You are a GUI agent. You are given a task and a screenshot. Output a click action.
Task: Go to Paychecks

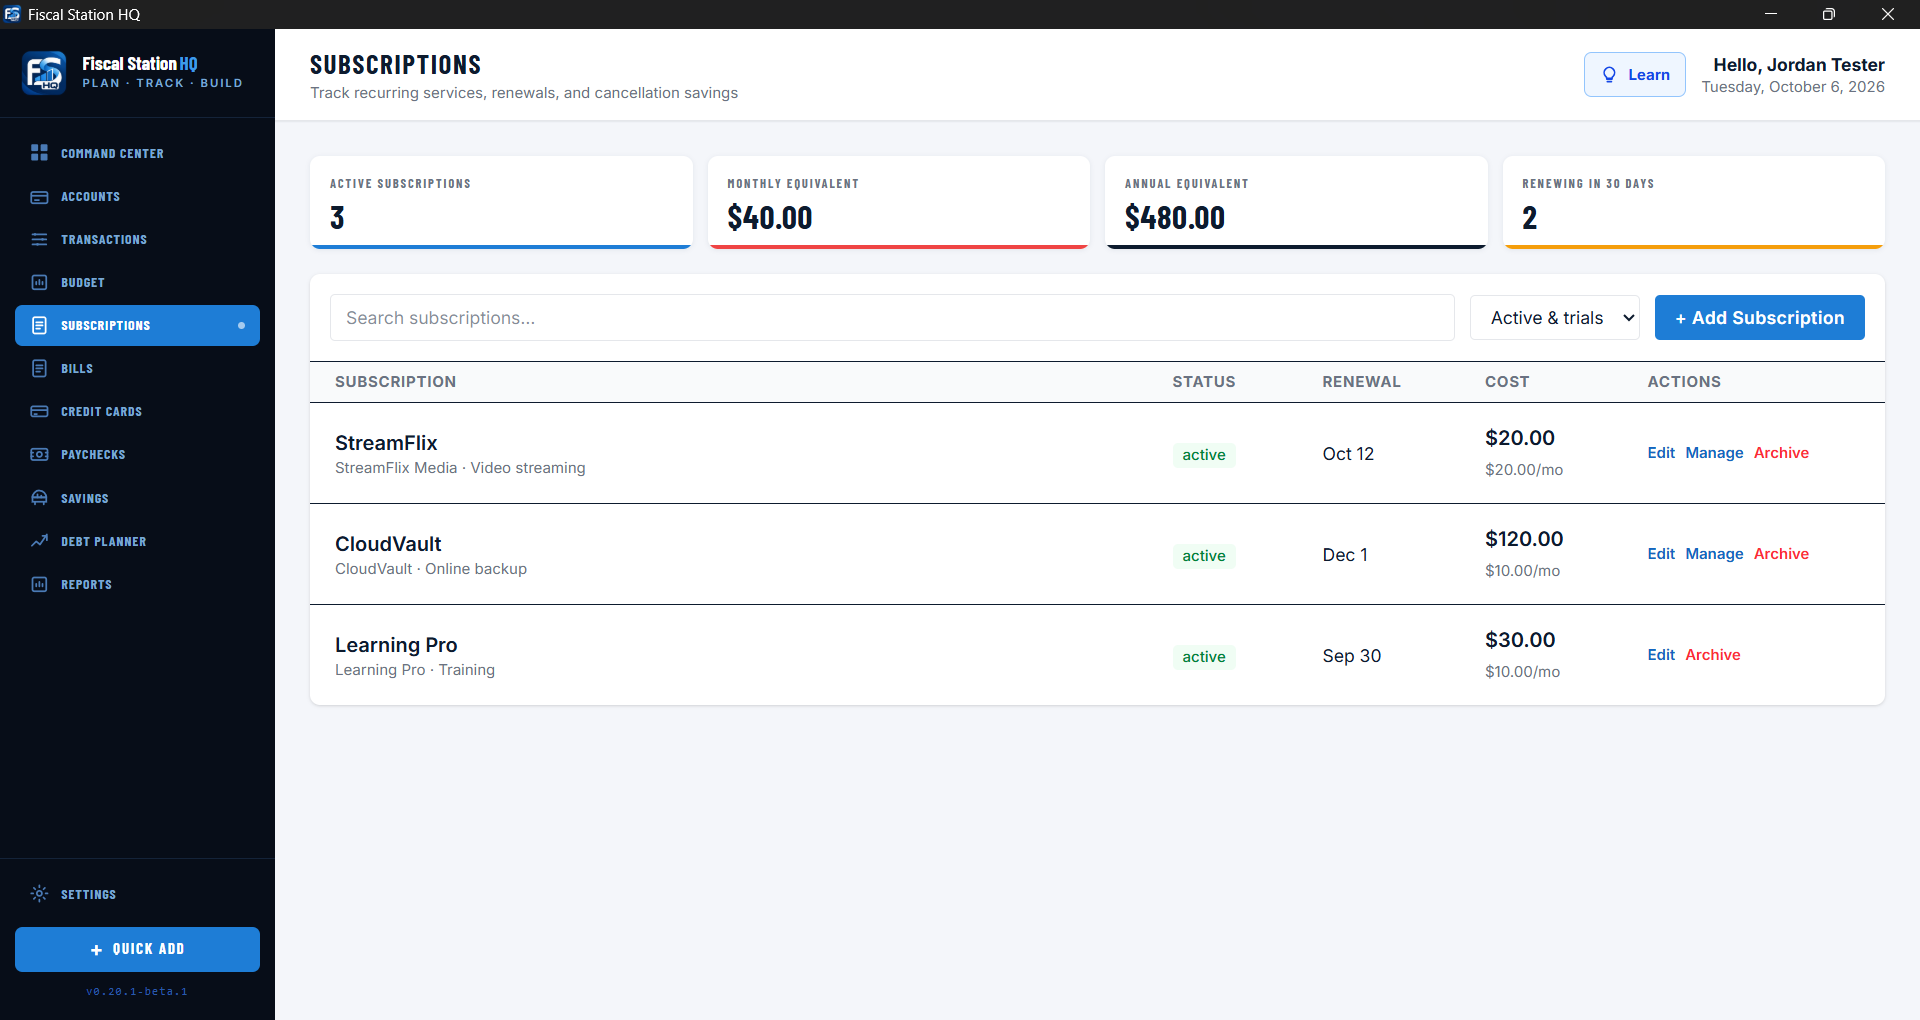93,455
